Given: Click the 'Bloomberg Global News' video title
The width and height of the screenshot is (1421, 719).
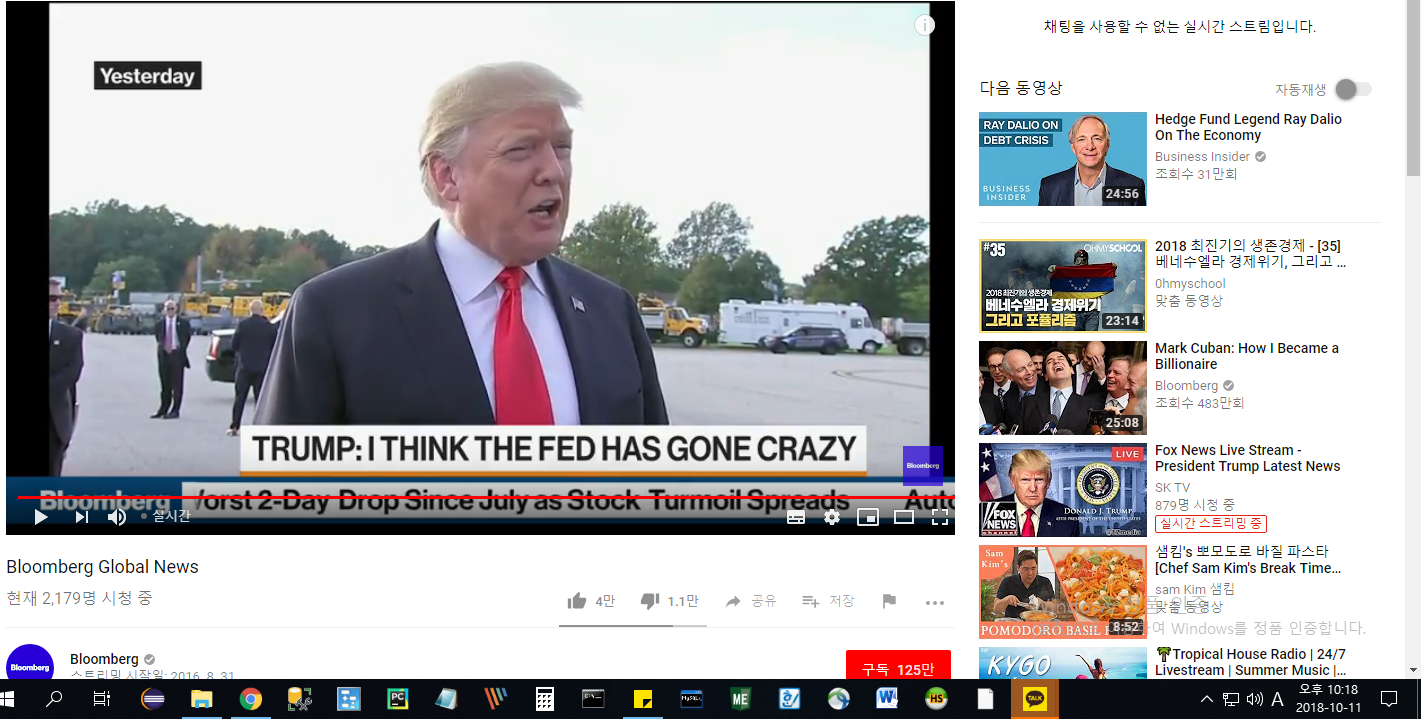Looking at the screenshot, I should 102,567.
